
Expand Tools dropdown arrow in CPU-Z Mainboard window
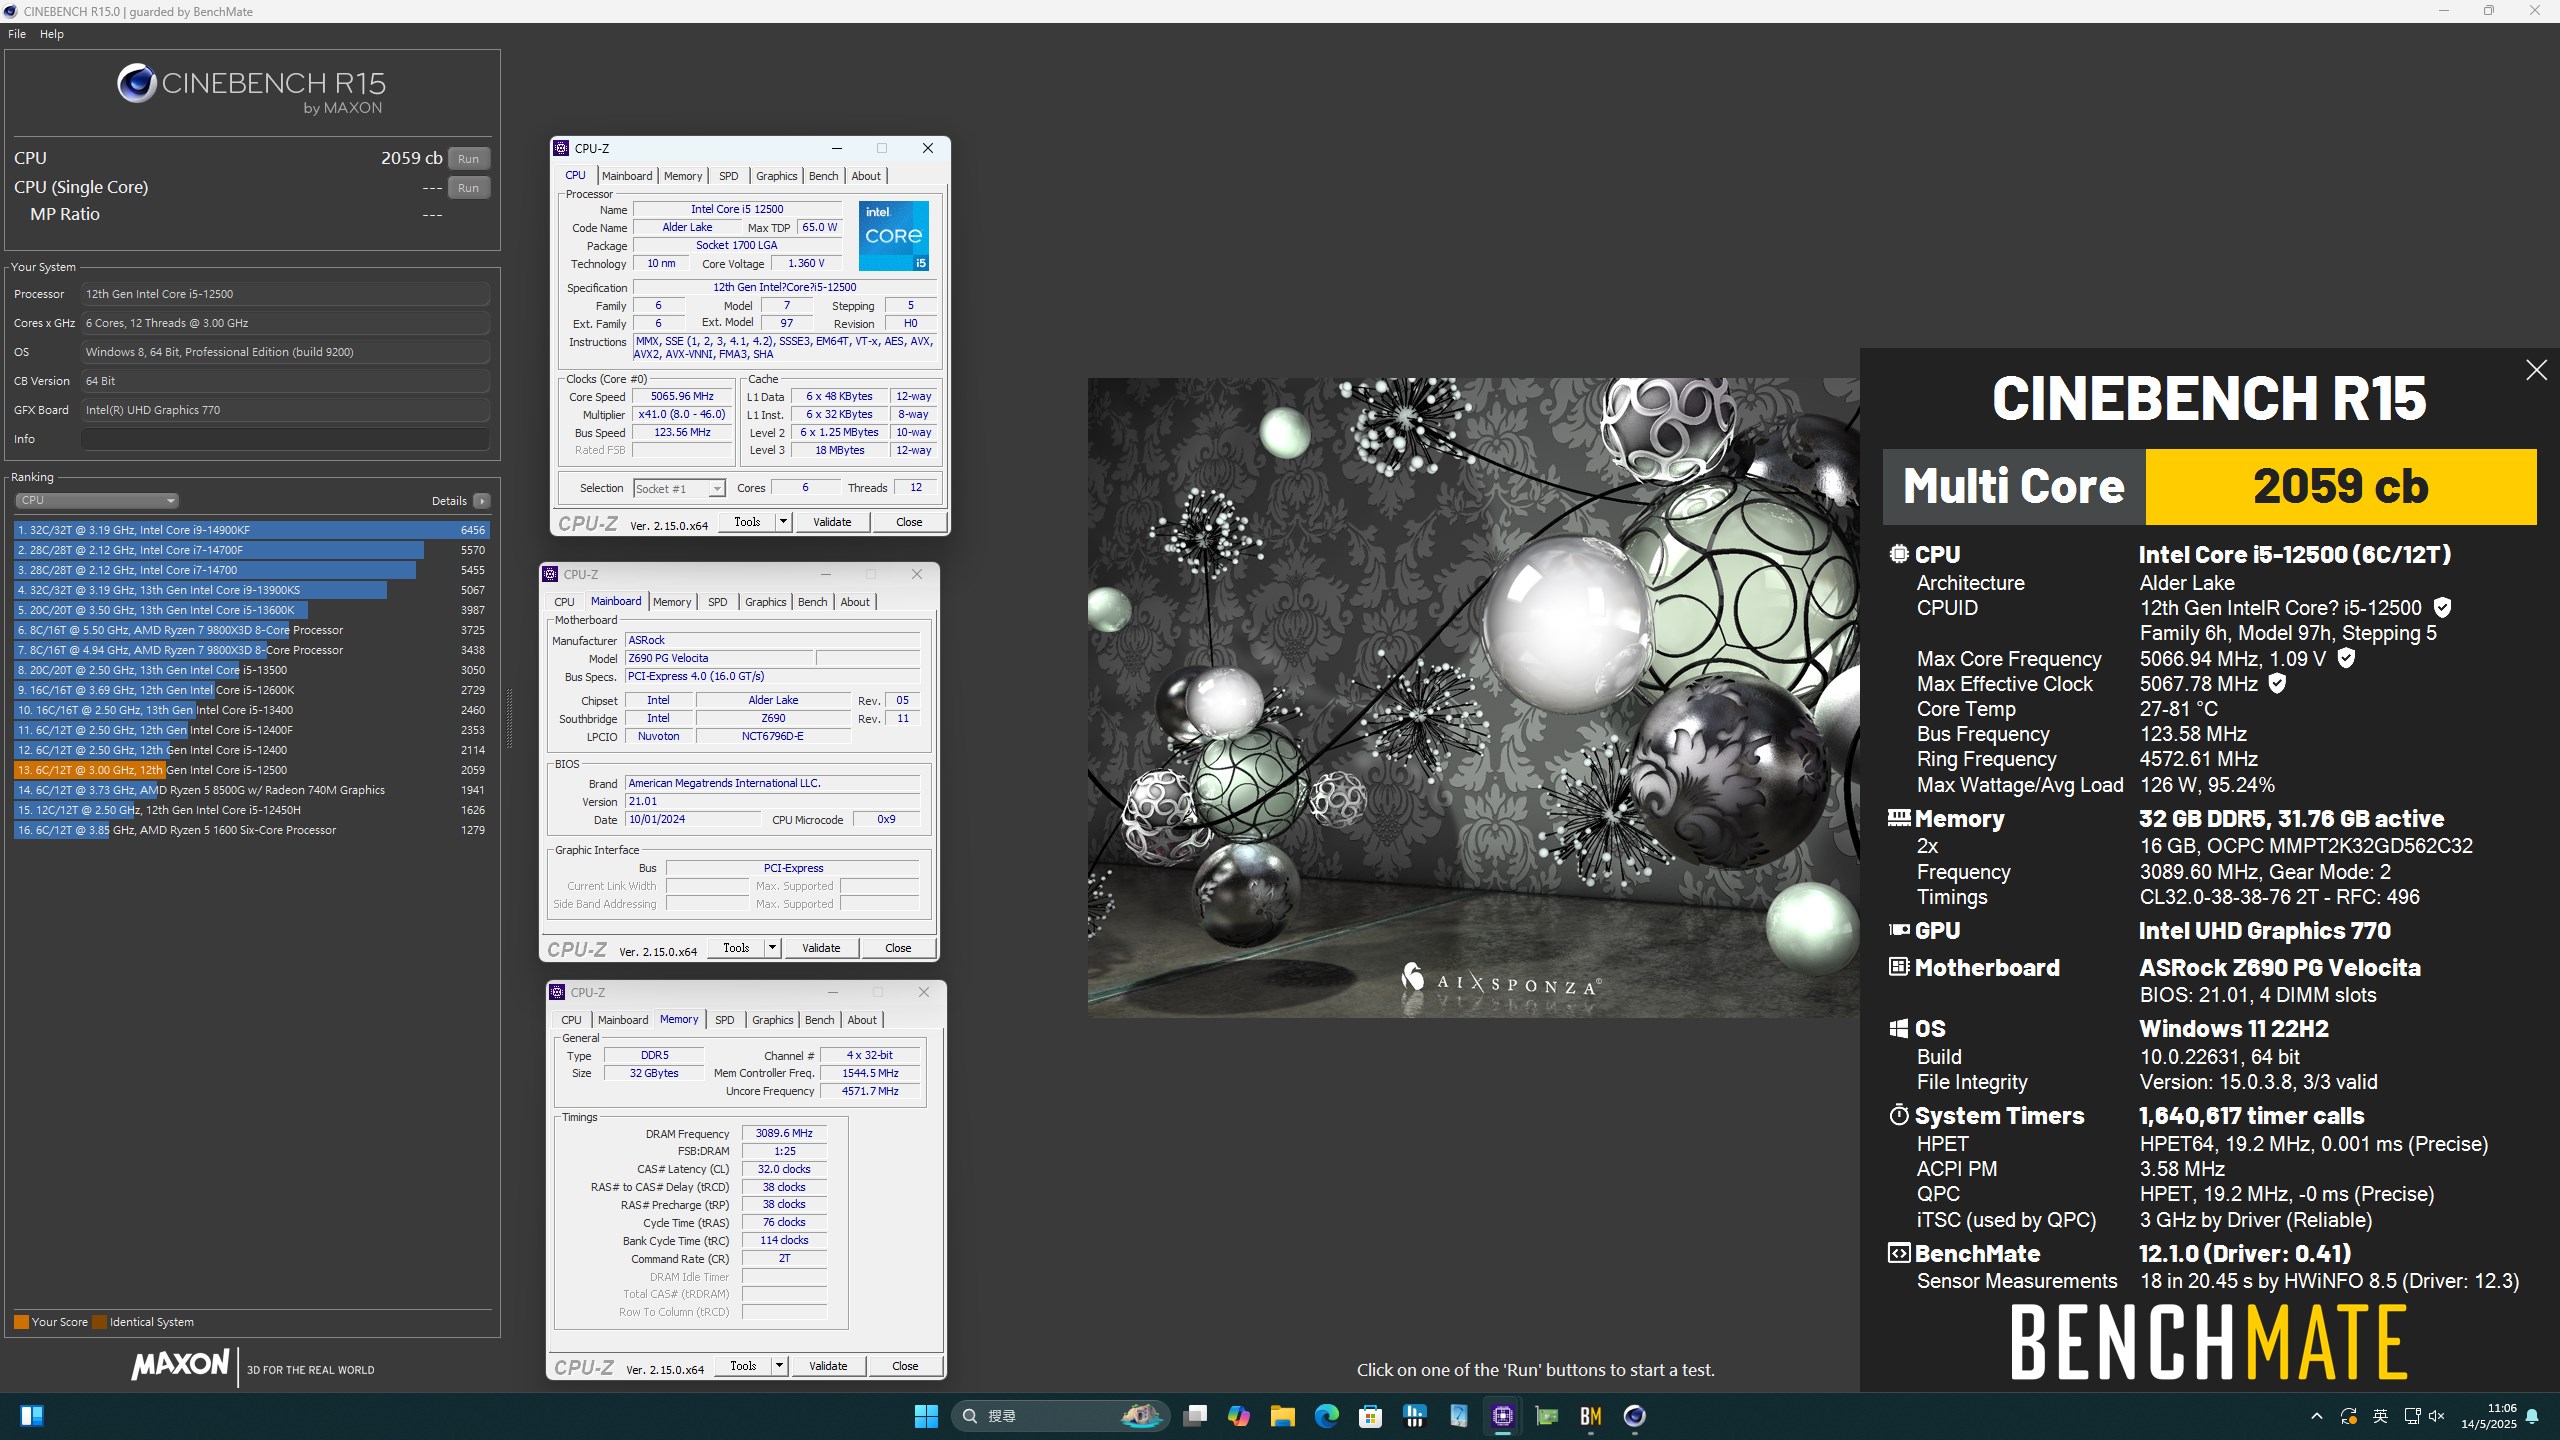(x=772, y=948)
